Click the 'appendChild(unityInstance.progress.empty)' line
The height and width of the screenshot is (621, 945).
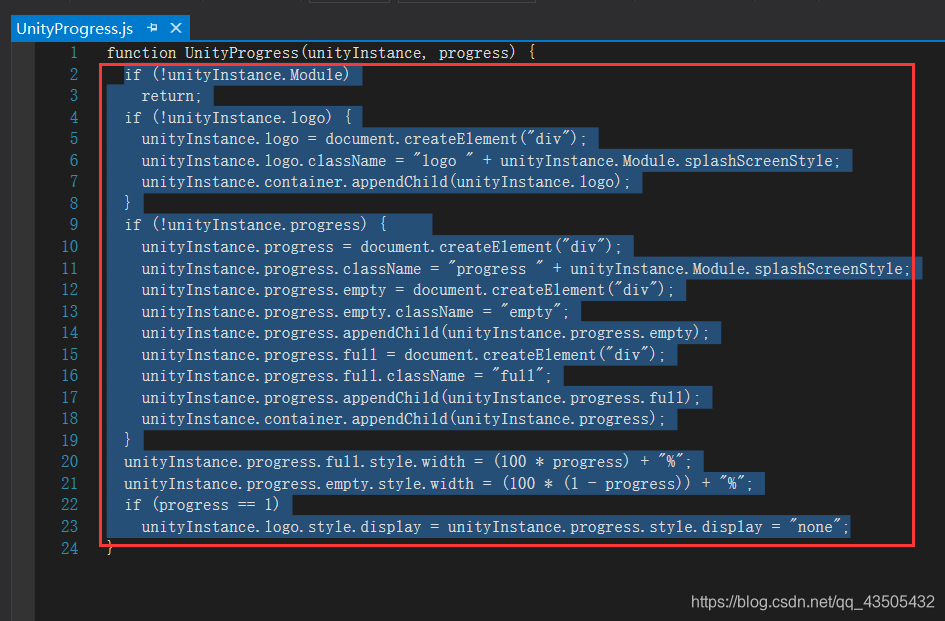(x=425, y=333)
